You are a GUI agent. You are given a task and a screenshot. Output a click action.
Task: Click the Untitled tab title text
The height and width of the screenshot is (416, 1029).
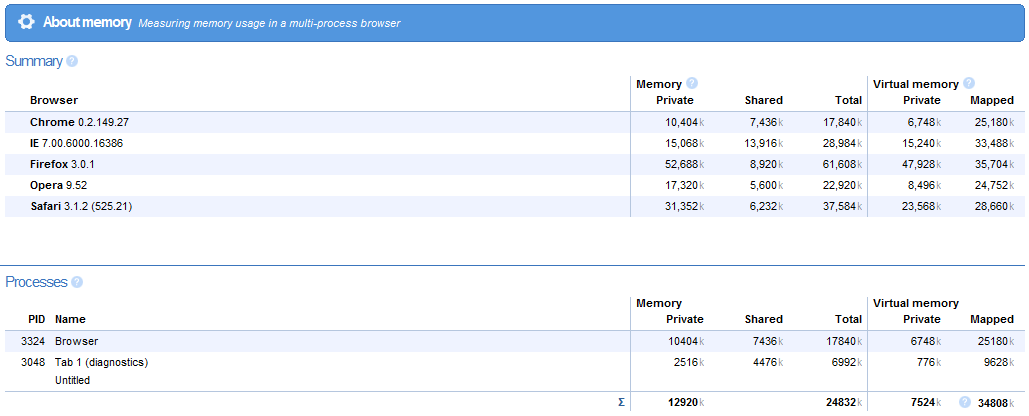[72, 380]
